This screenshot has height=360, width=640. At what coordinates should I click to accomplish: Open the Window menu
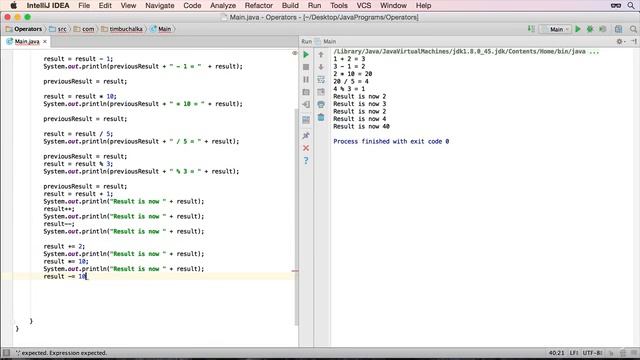tap(393, 6)
